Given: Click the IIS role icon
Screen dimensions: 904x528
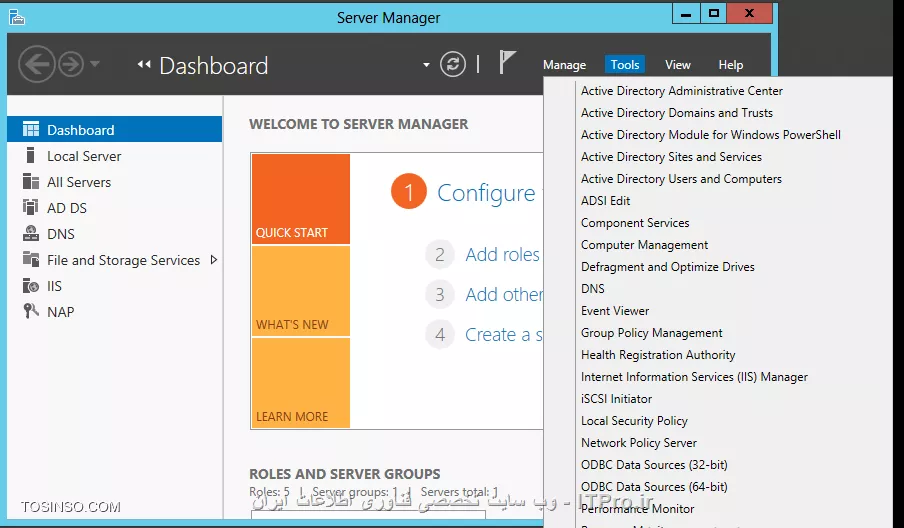Looking at the screenshot, I should click(x=31, y=285).
